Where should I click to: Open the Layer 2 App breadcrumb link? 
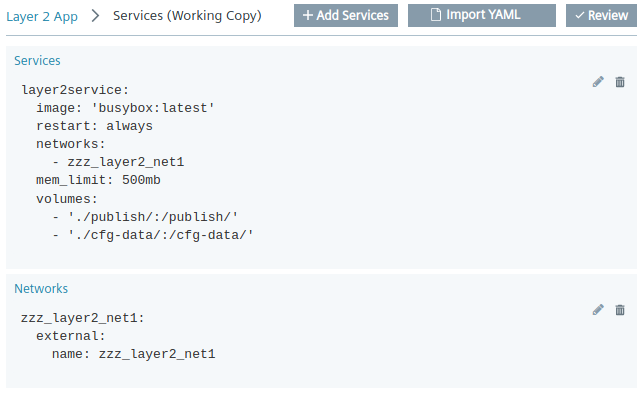(42, 17)
